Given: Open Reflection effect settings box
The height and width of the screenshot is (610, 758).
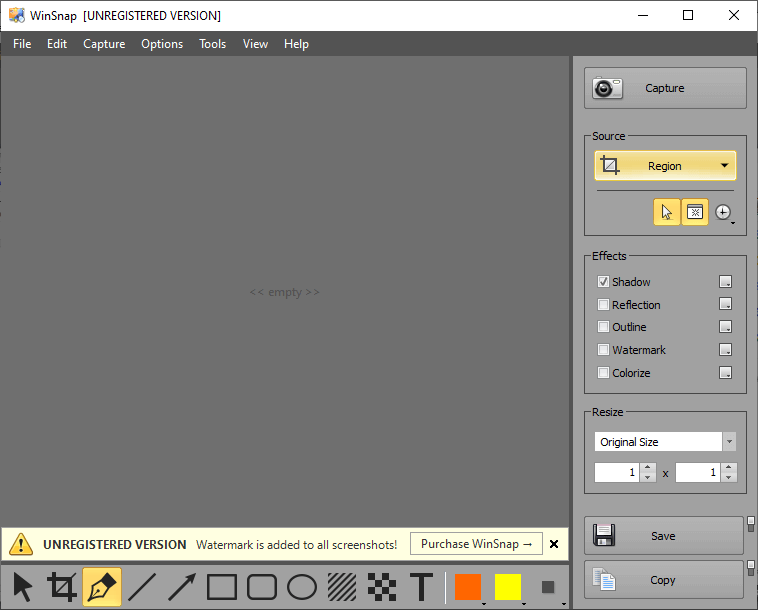Looking at the screenshot, I should coord(725,304).
